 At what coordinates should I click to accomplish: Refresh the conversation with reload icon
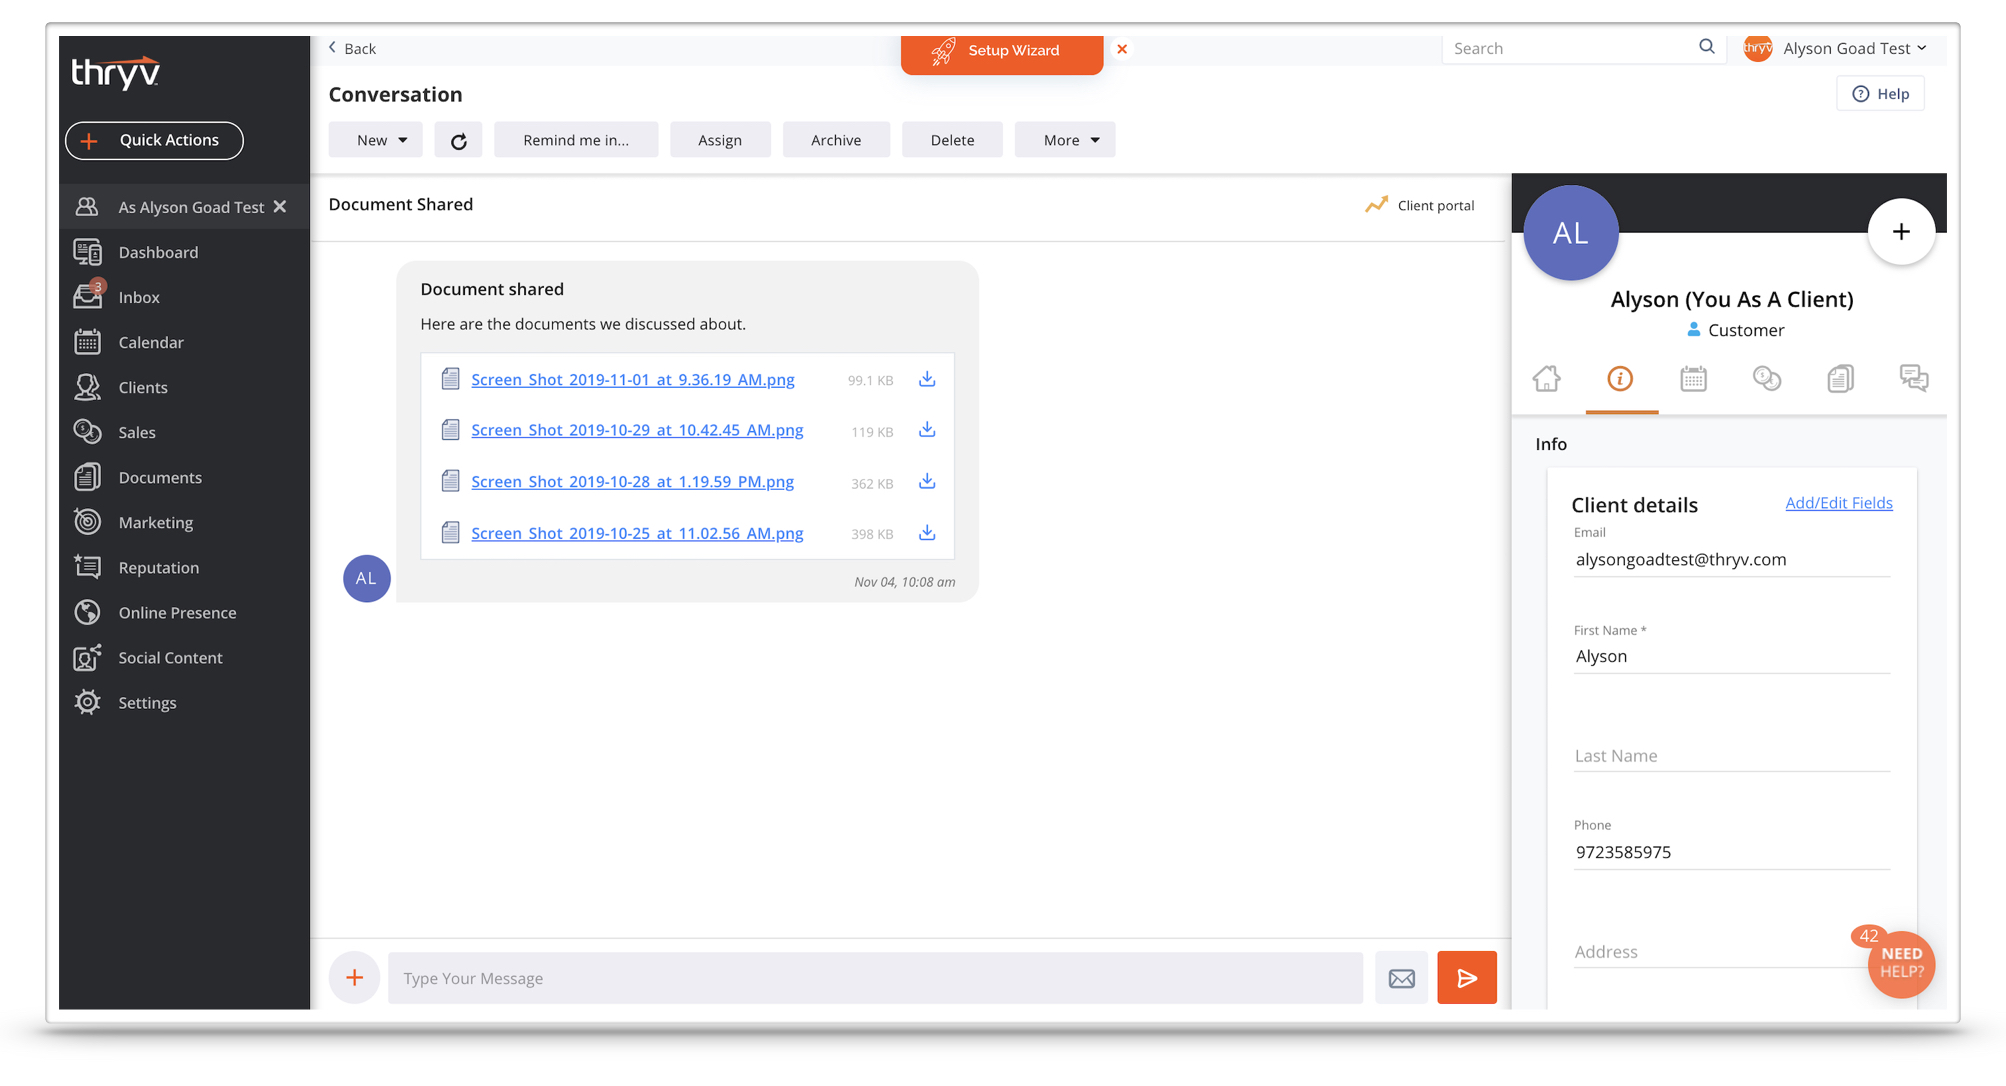click(458, 140)
